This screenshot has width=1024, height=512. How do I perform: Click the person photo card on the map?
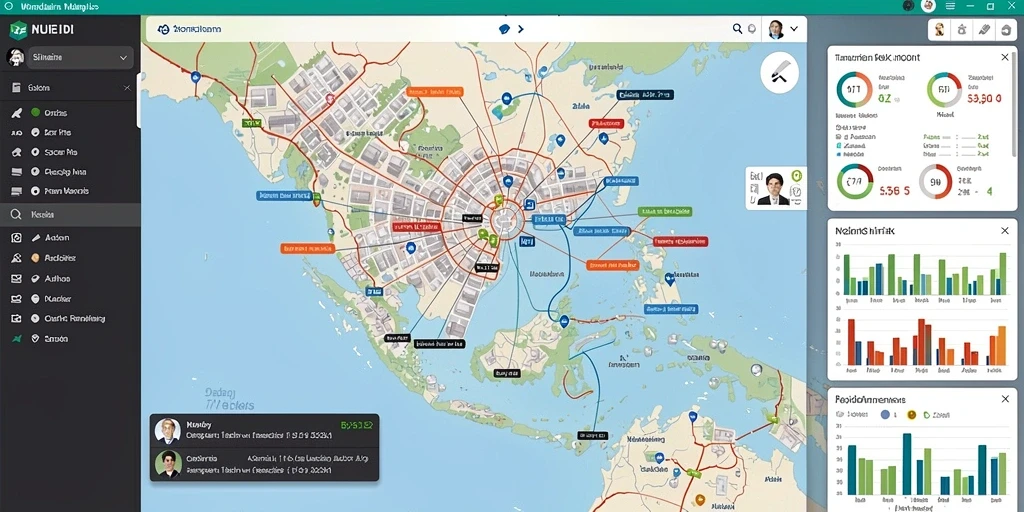[776, 188]
